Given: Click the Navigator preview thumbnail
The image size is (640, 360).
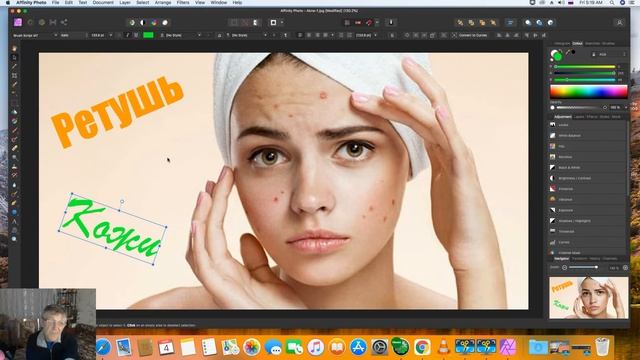Looking at the screenshot, I should point(589,298).
